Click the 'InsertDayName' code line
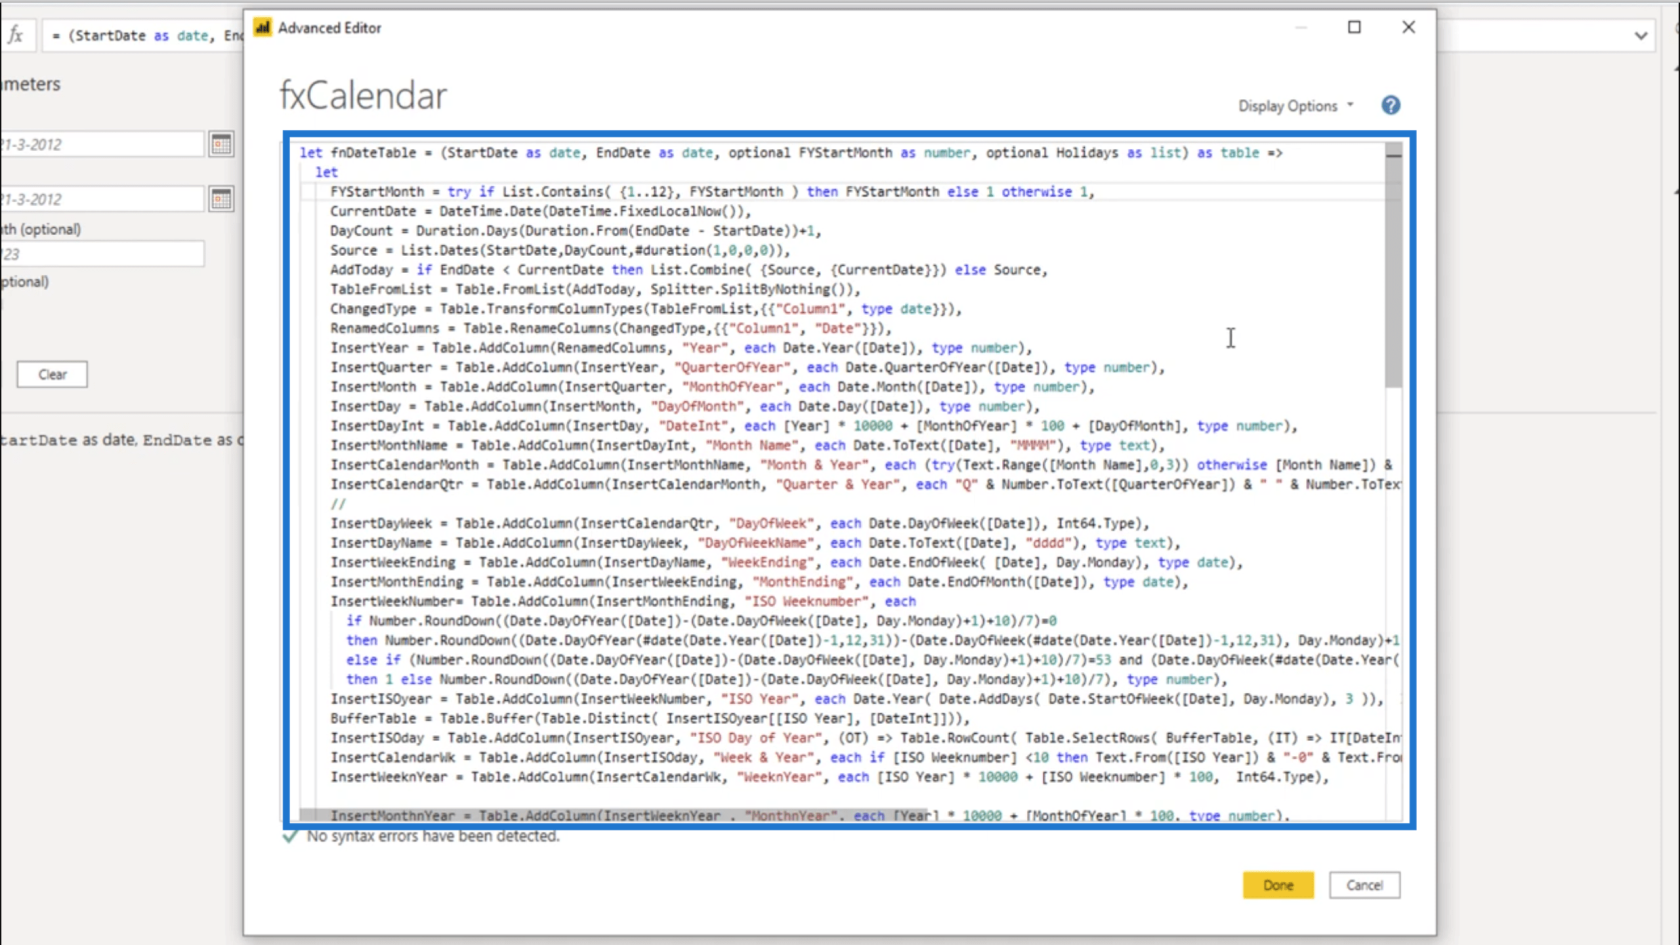This screenshot has height=945, width=1680. 755,543
